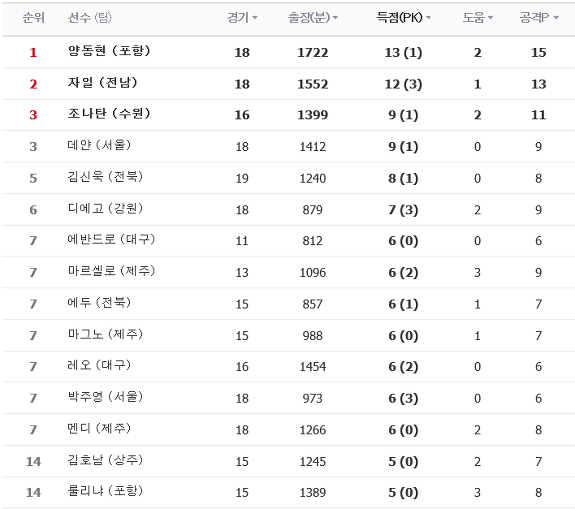Open 에두 (전북) player name
This screenshot has width=575, height=509.
pyautogui.click(x=99, y=303)
